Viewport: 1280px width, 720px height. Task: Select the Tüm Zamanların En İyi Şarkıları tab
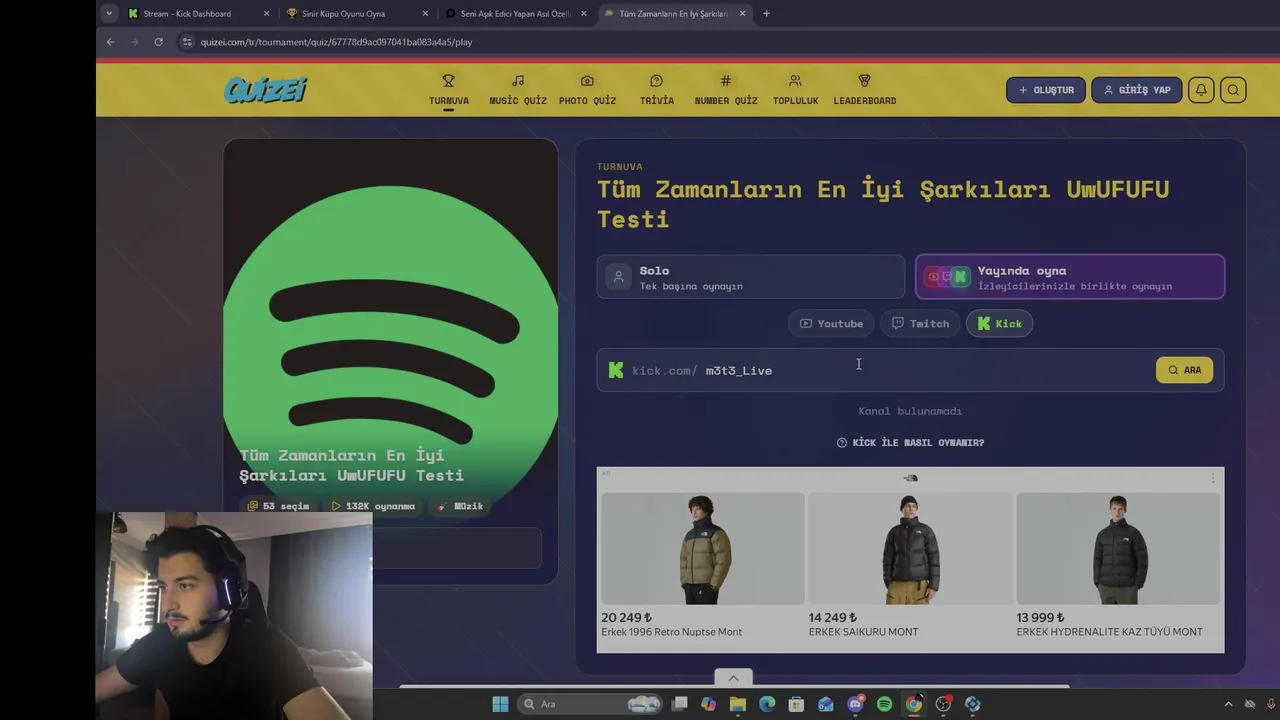click(x=672, y=14)
